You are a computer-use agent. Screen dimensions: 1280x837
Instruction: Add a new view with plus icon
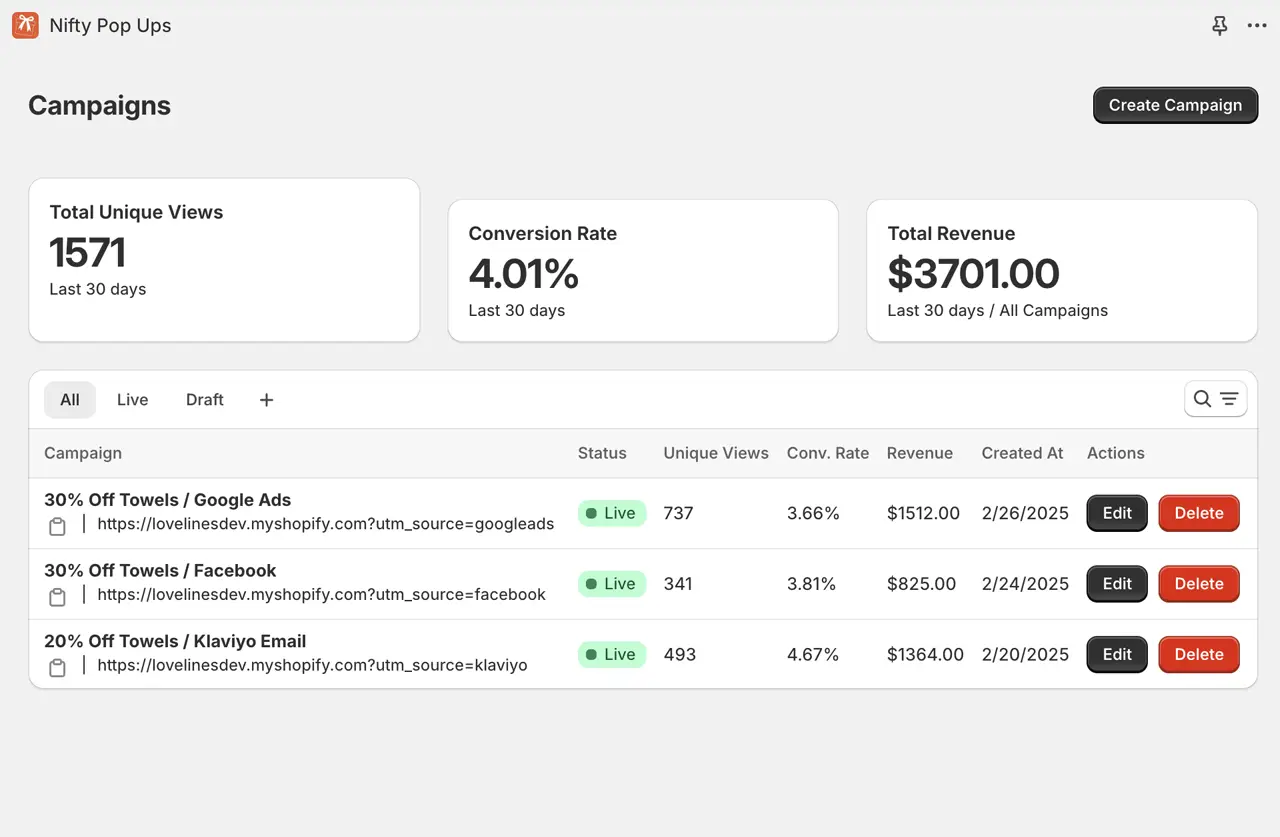point(266,400)
